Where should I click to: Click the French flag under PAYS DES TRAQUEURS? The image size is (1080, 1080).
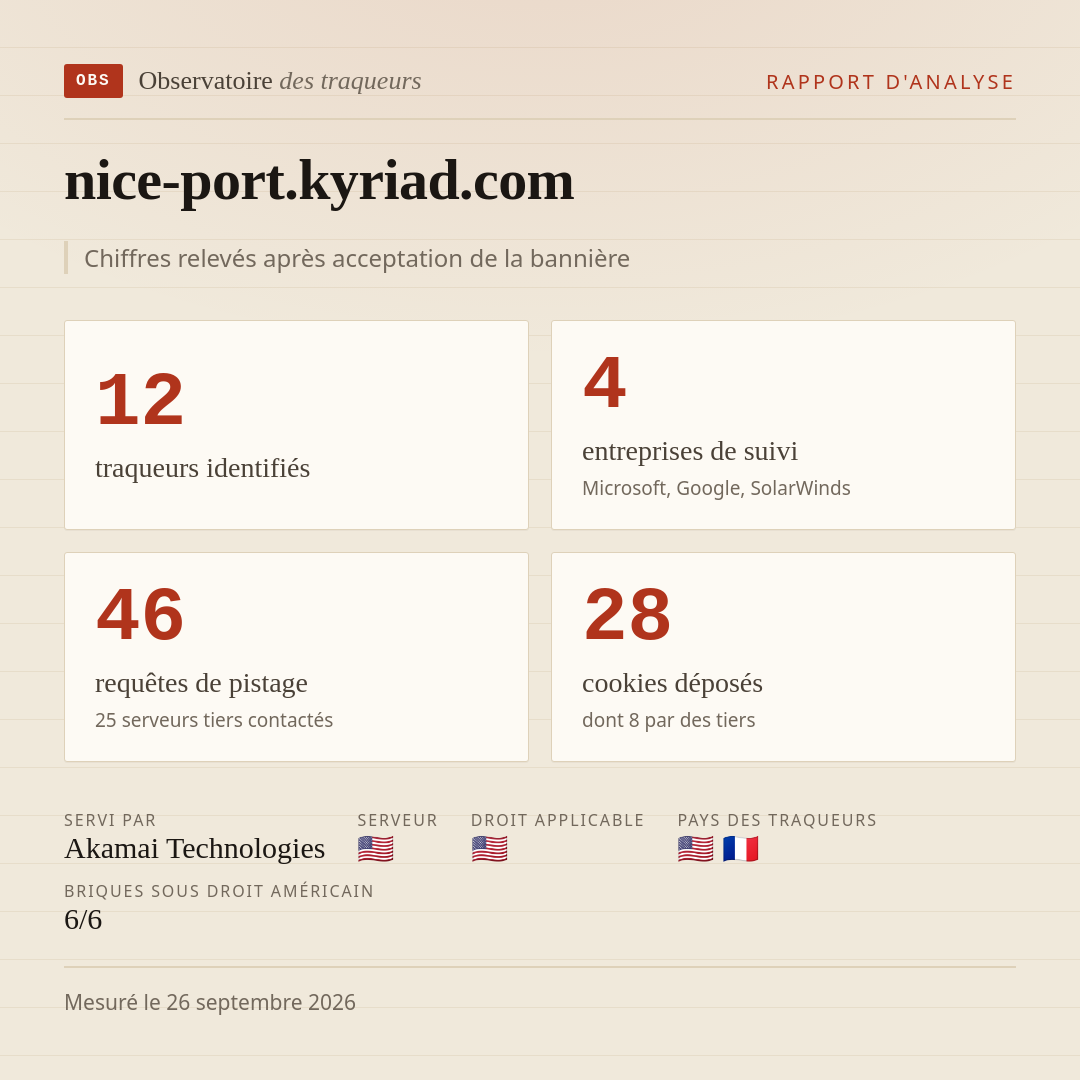point(740,849)
